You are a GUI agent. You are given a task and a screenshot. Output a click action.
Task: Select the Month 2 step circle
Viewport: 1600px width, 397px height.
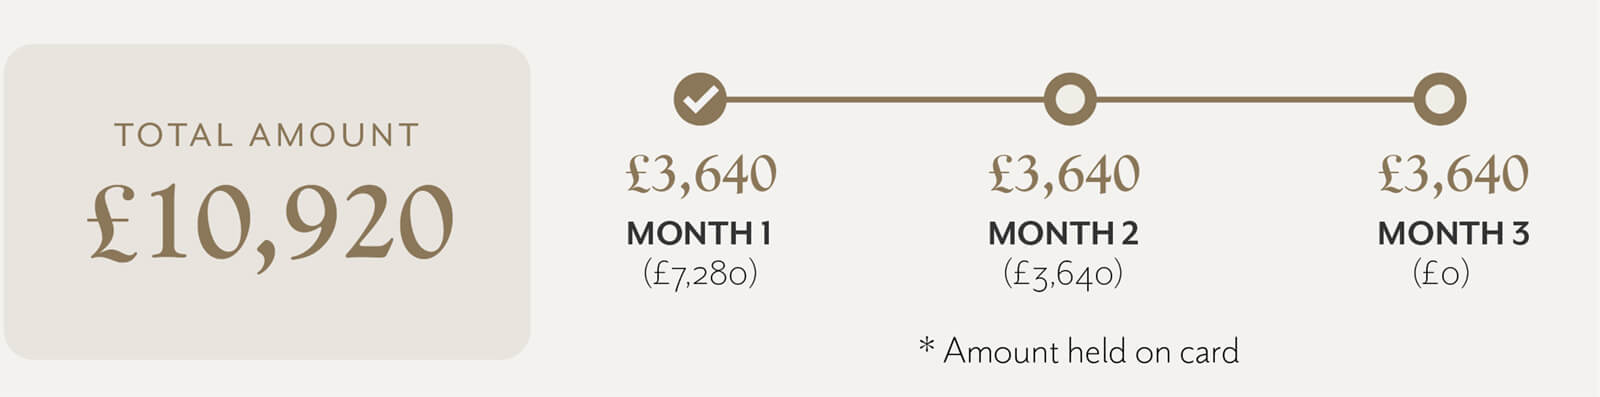click(1069, 99)
